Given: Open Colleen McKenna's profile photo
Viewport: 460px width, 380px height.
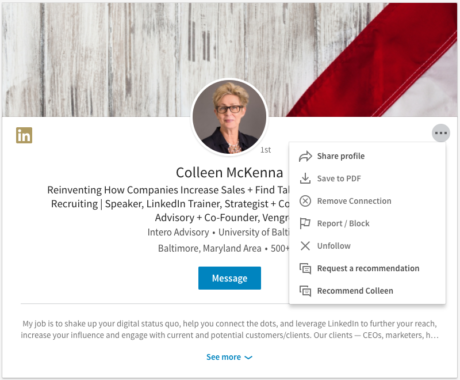Looking at the screenshot, I should tap(229, 117).
